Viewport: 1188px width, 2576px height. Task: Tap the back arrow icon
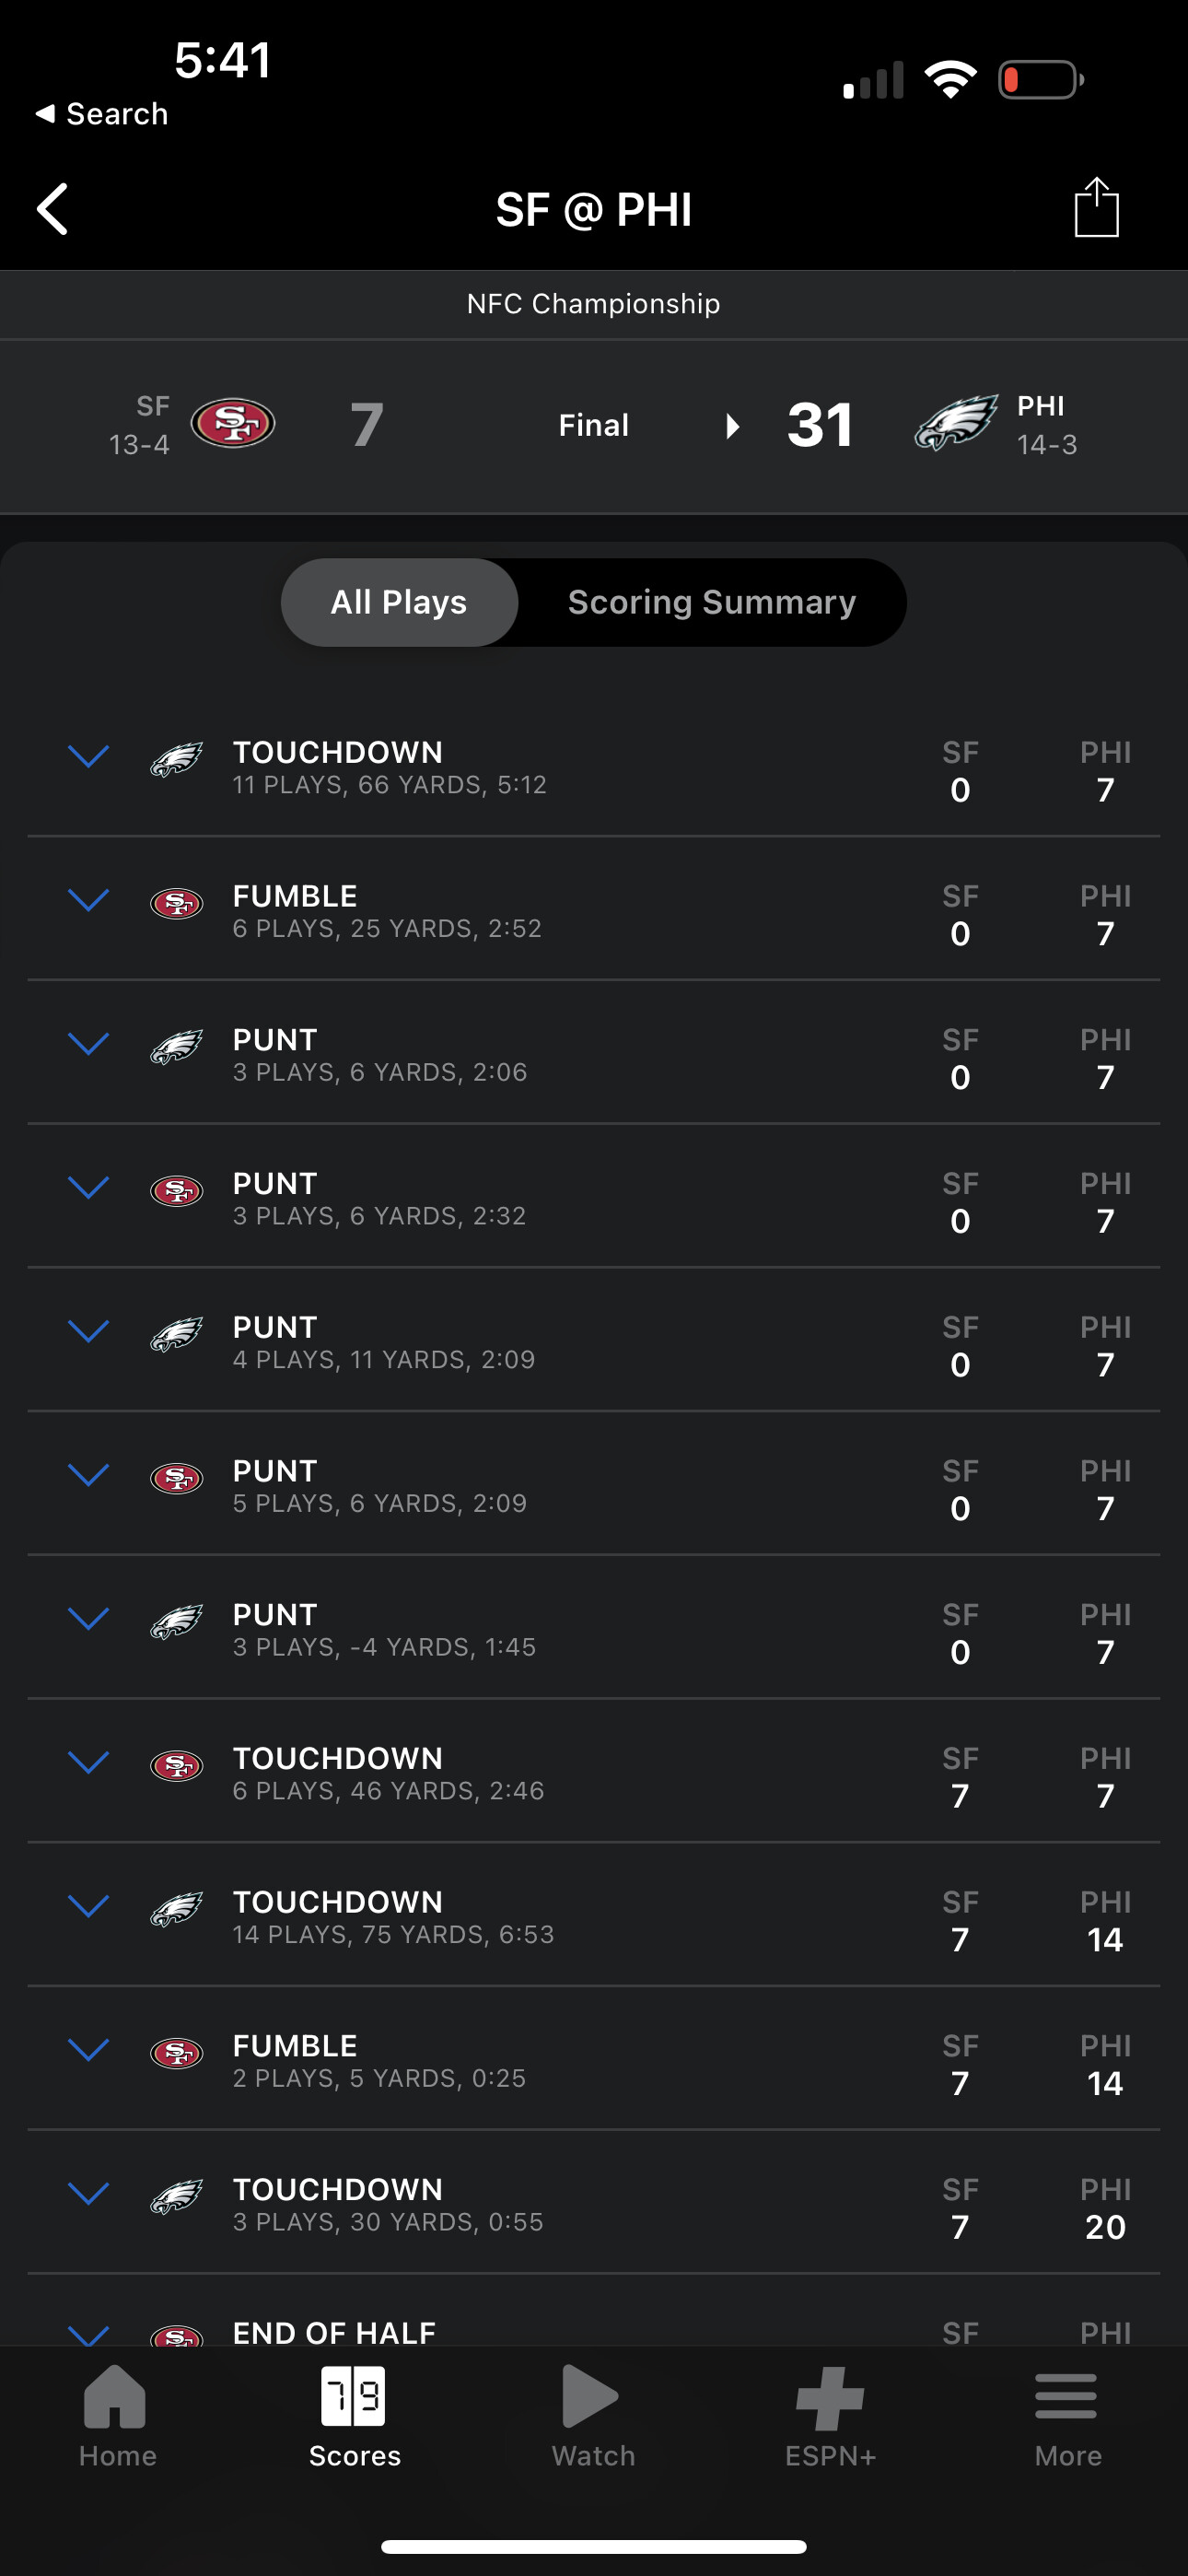coord(53,209)
